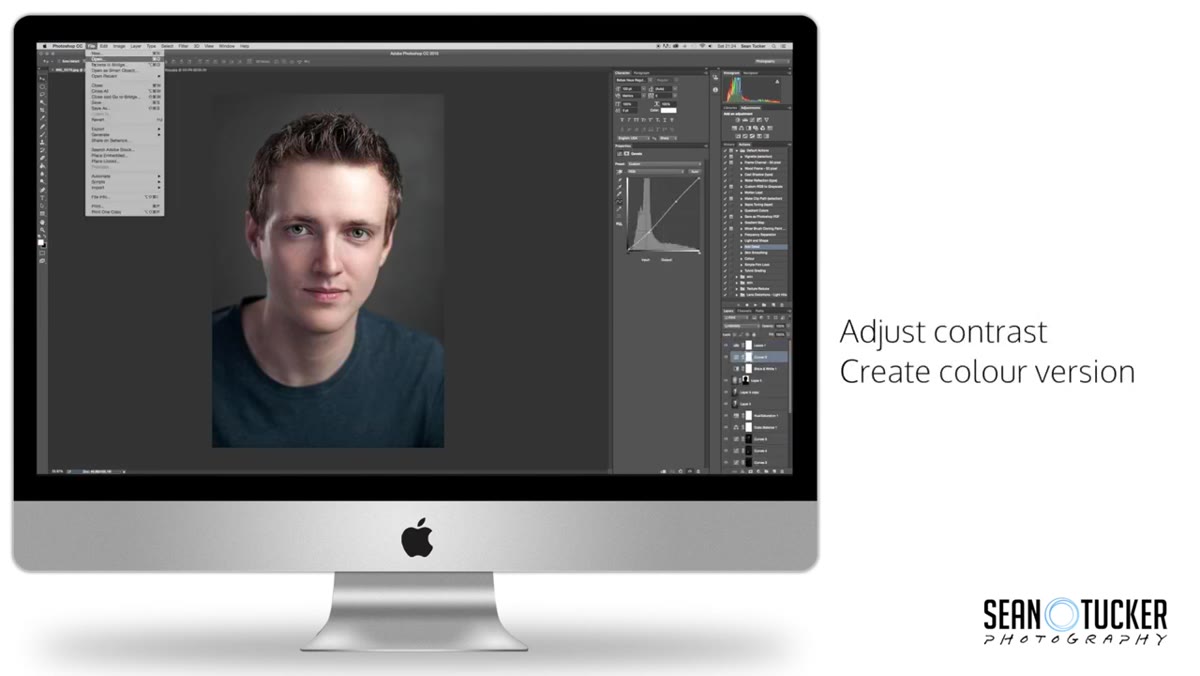Viewport: 1200px width, 676px height.
Task: Open the Export submenu in File menu
Action: (125, 129)
